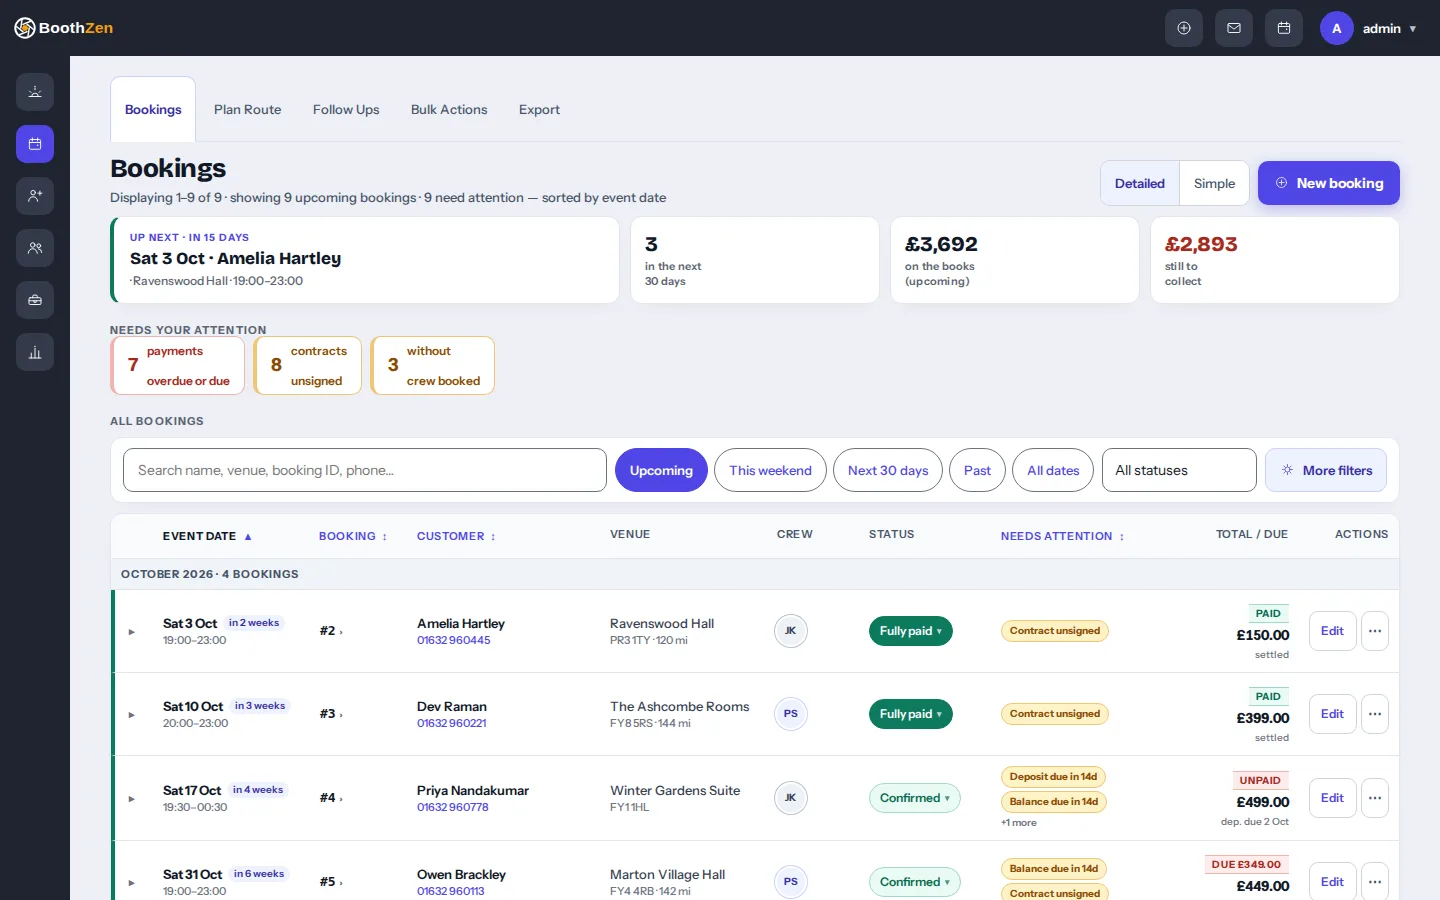Open the calendar bookings icon in sidebar
The height and width of the screenshot is (900, 1440).
35,144
